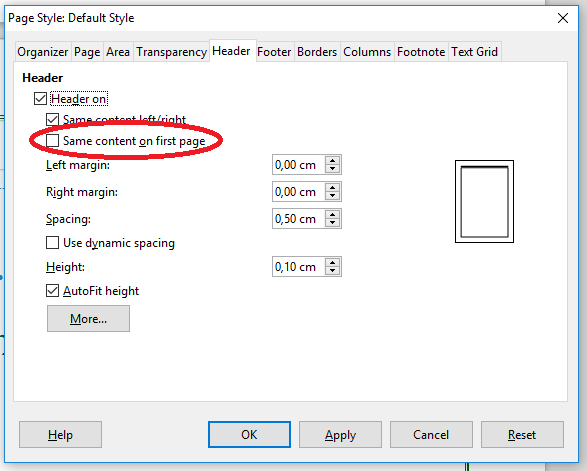Select the Text Grid tab
This screenshot has height=471, width=587.
(x=474, y=52)
